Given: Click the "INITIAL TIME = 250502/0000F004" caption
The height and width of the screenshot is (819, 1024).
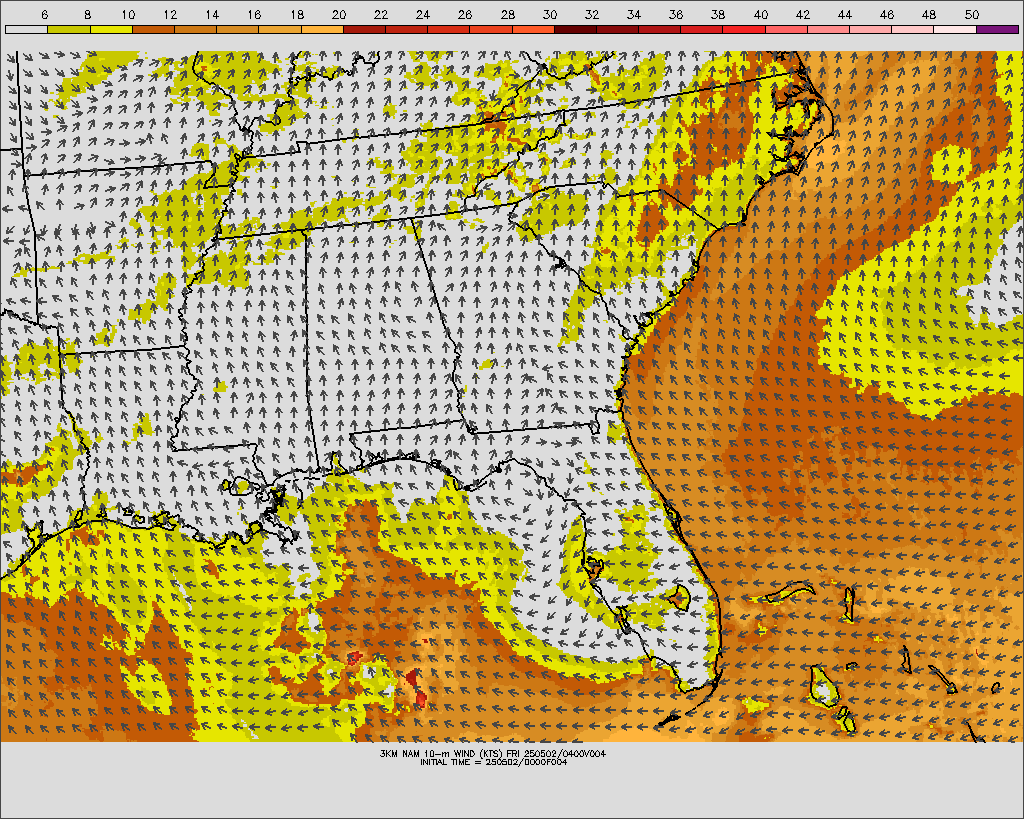Looking at the screenshot, I should coord(493,762).
